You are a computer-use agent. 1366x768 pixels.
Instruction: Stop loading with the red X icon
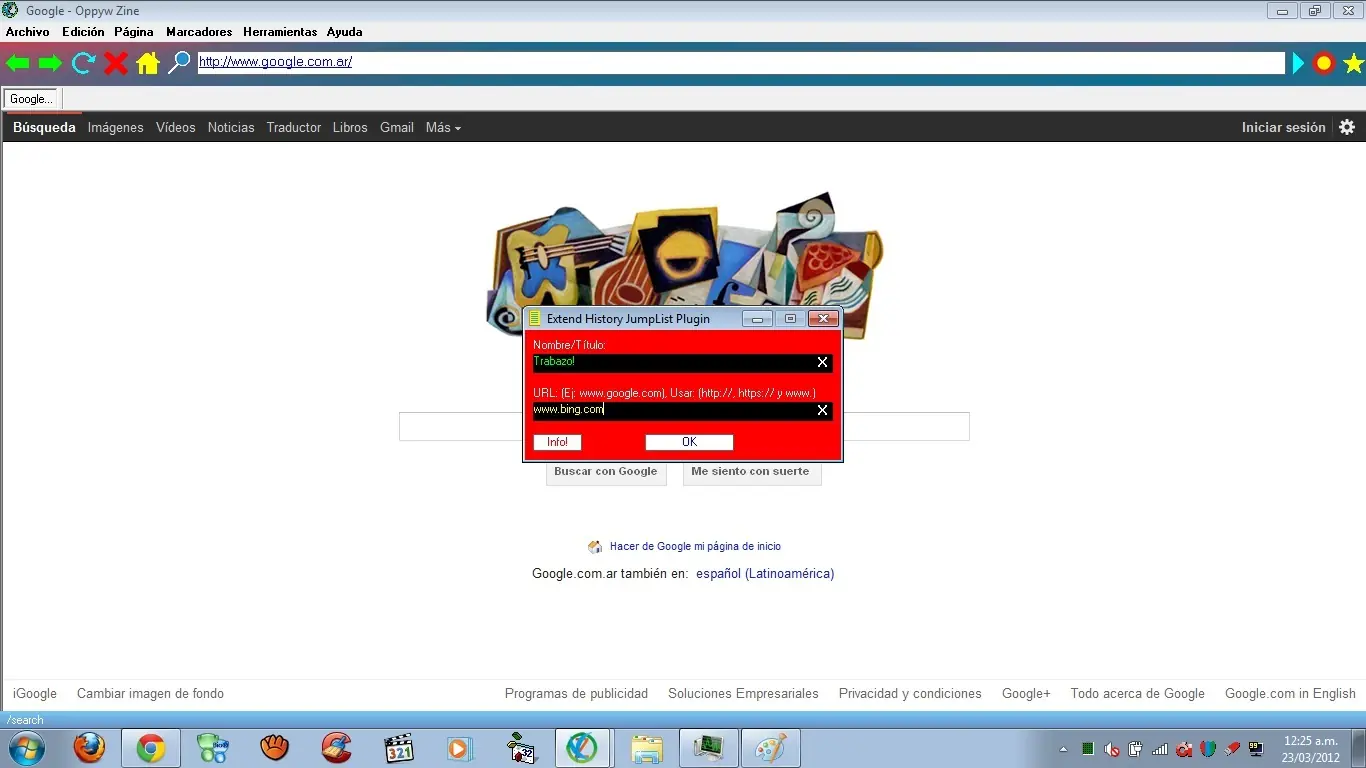pos(116,64)
